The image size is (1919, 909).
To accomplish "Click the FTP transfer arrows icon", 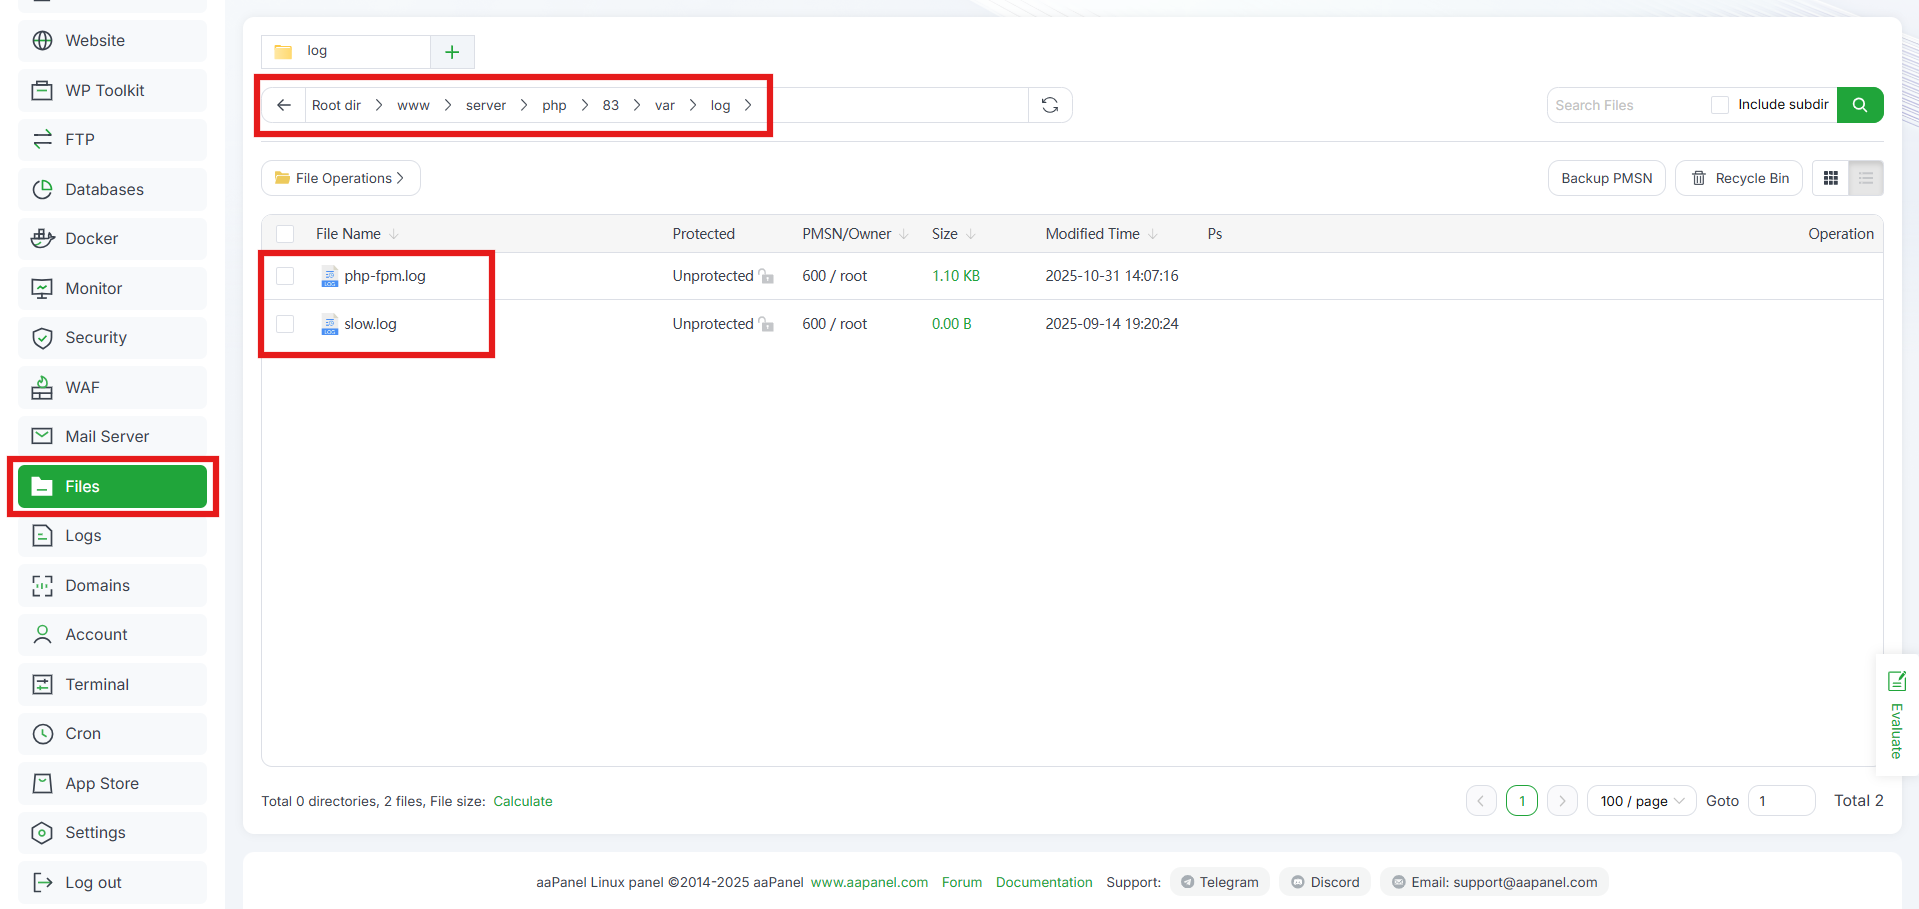I will 42,140.
